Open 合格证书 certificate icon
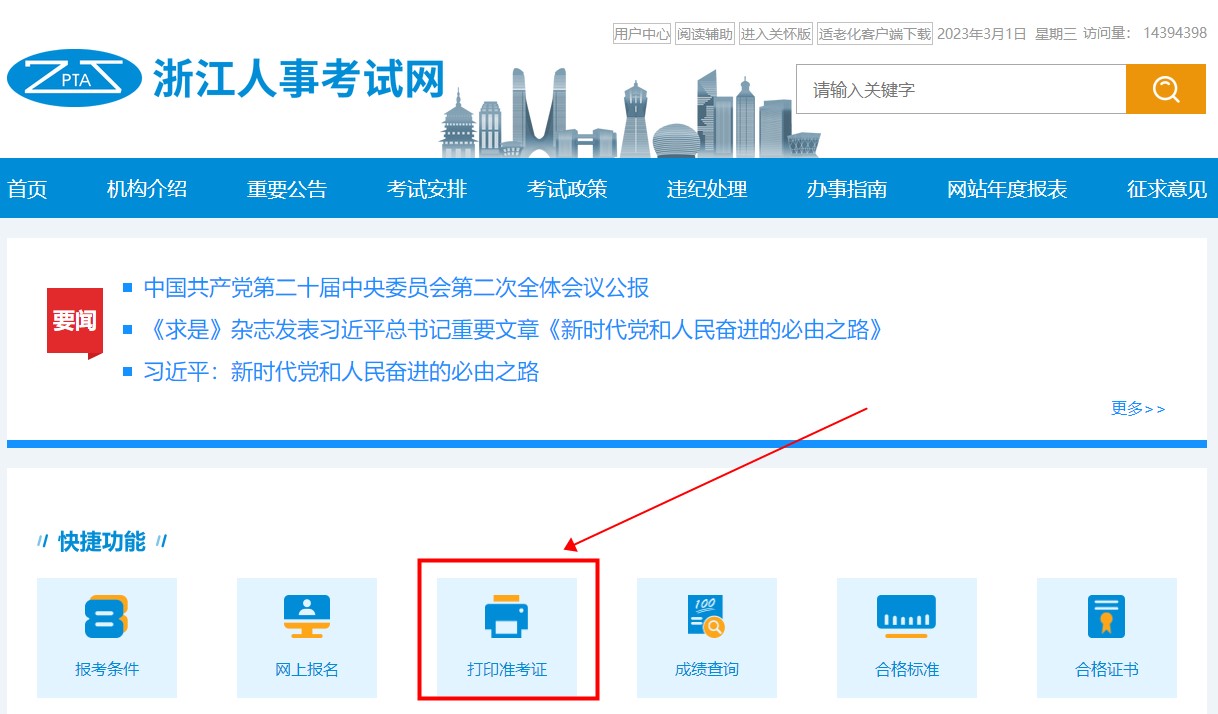Image resolution: width=1218 pixels, height=714 pixels. 1107,617
